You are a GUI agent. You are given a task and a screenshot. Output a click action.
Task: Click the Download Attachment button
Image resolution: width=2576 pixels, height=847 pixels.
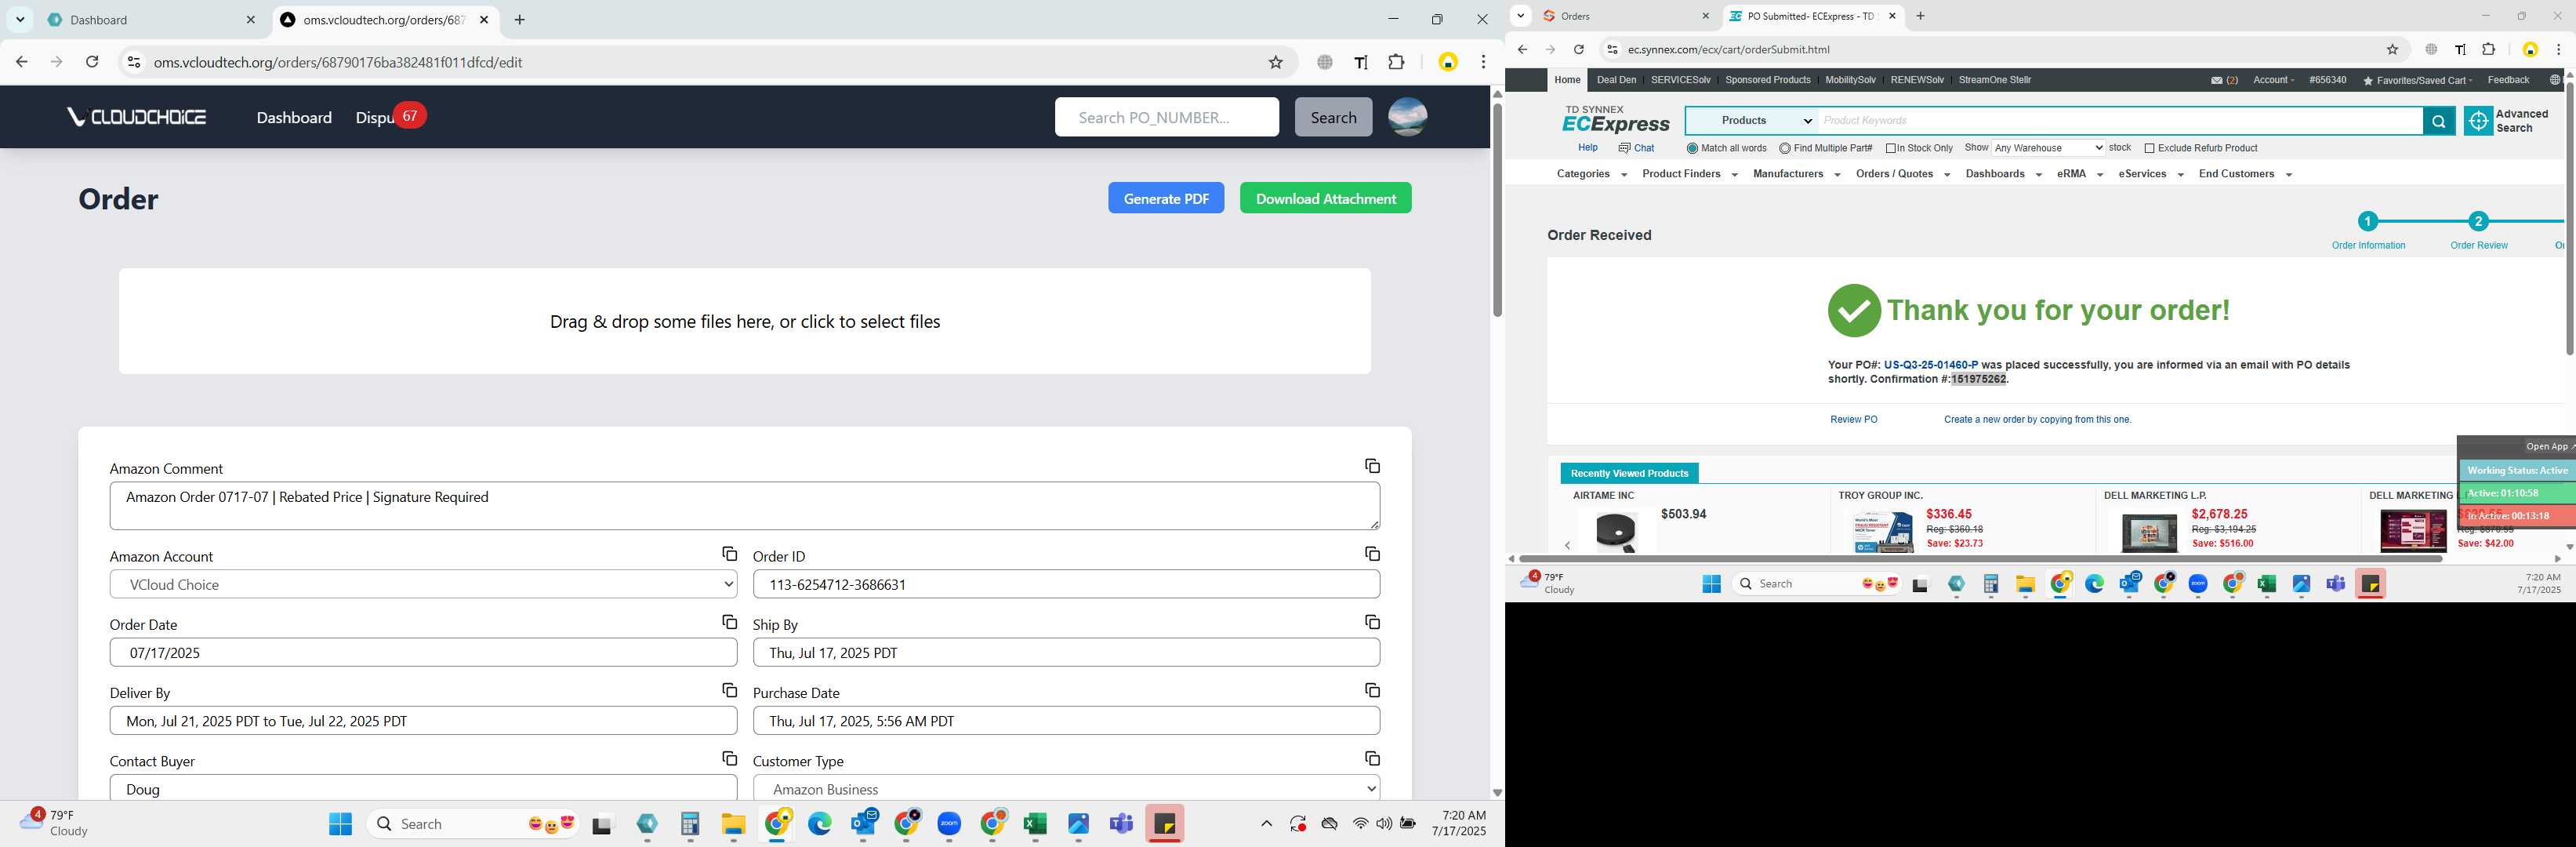pos(1325,198)
